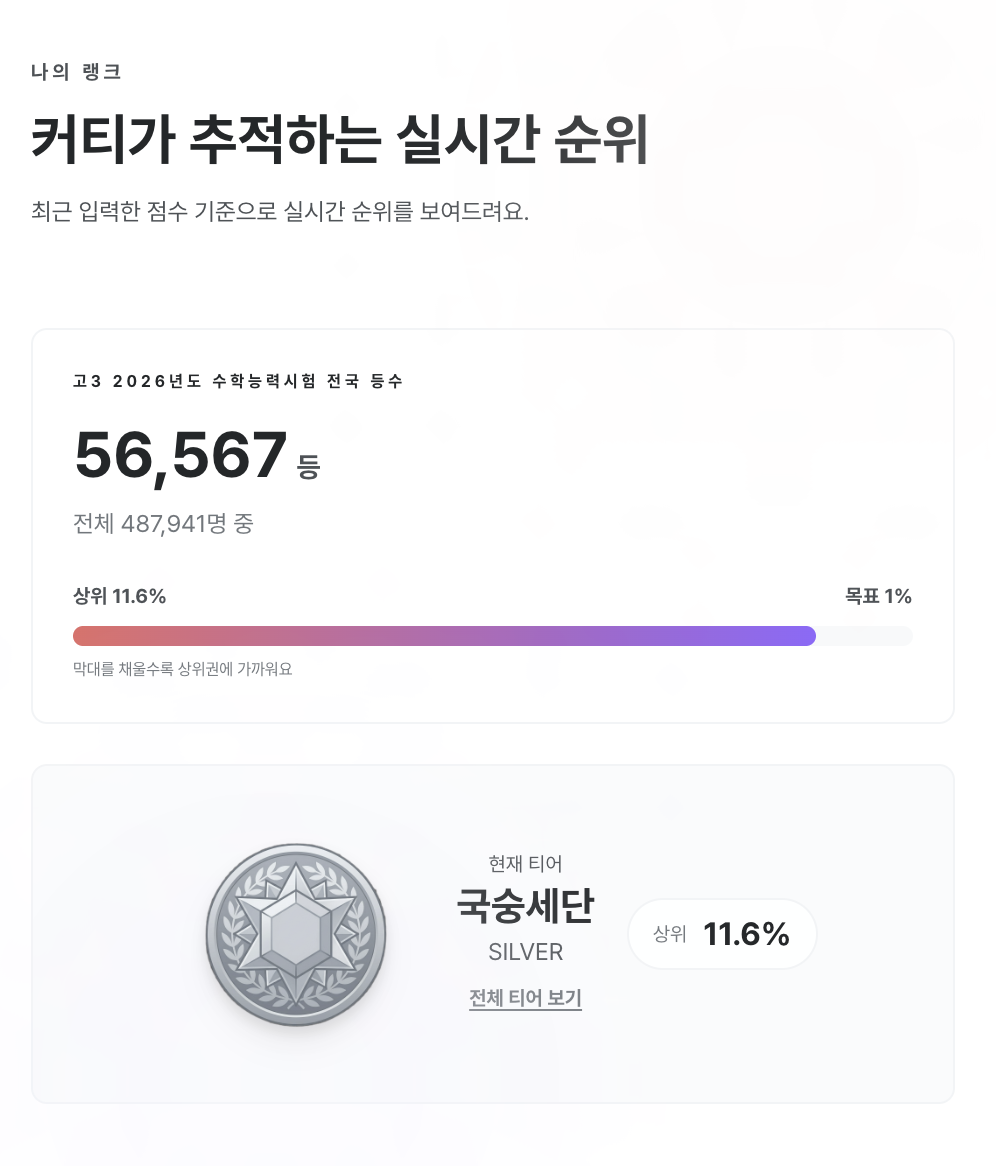Click the subtitle about 실시간 순위

(282, 210)
